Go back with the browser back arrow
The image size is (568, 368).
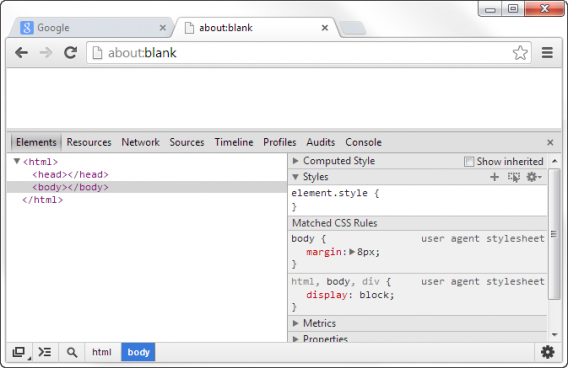21,53
